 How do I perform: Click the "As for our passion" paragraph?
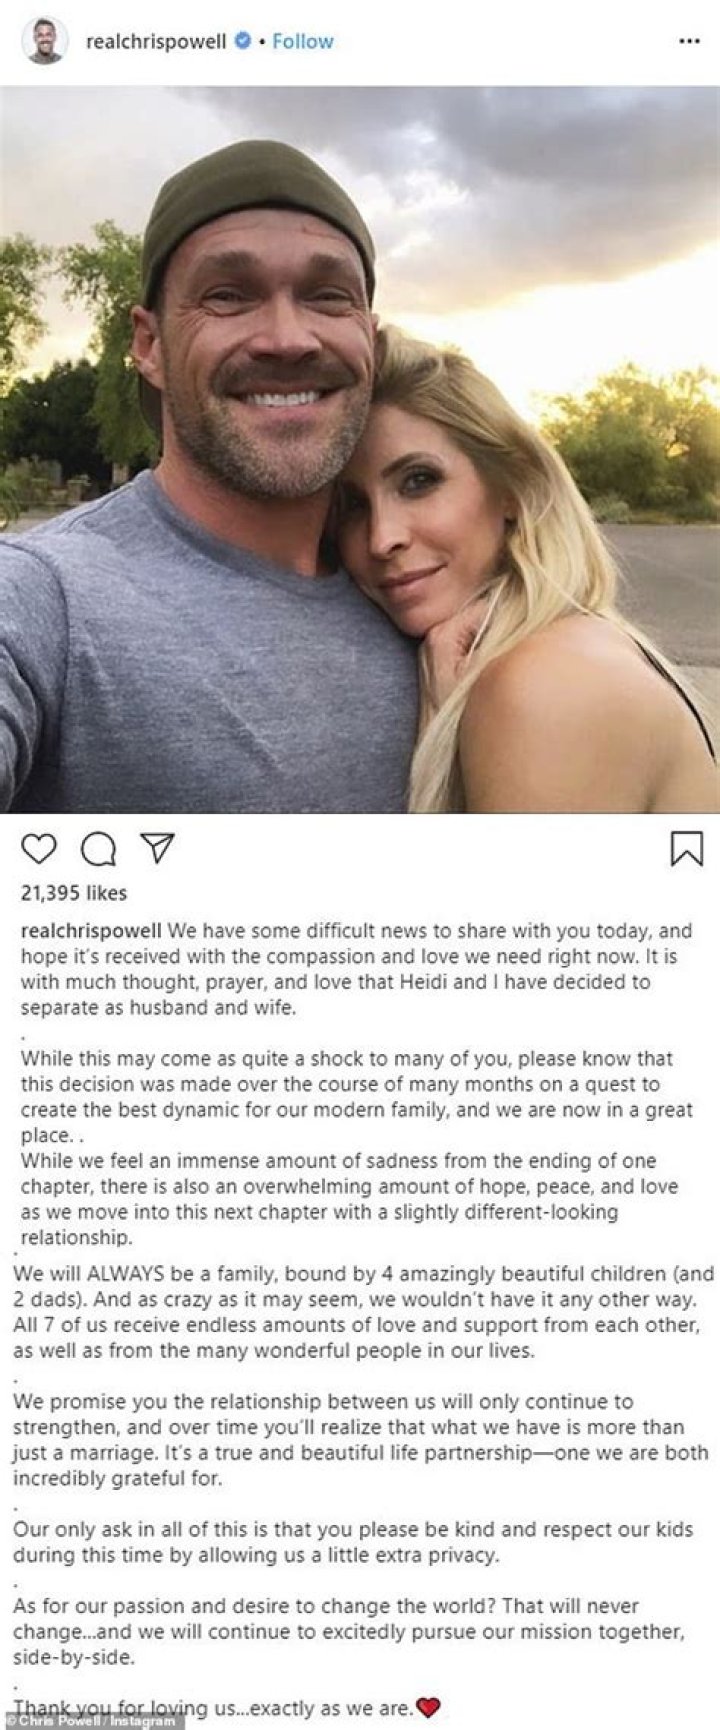[x=350, y=1631]
